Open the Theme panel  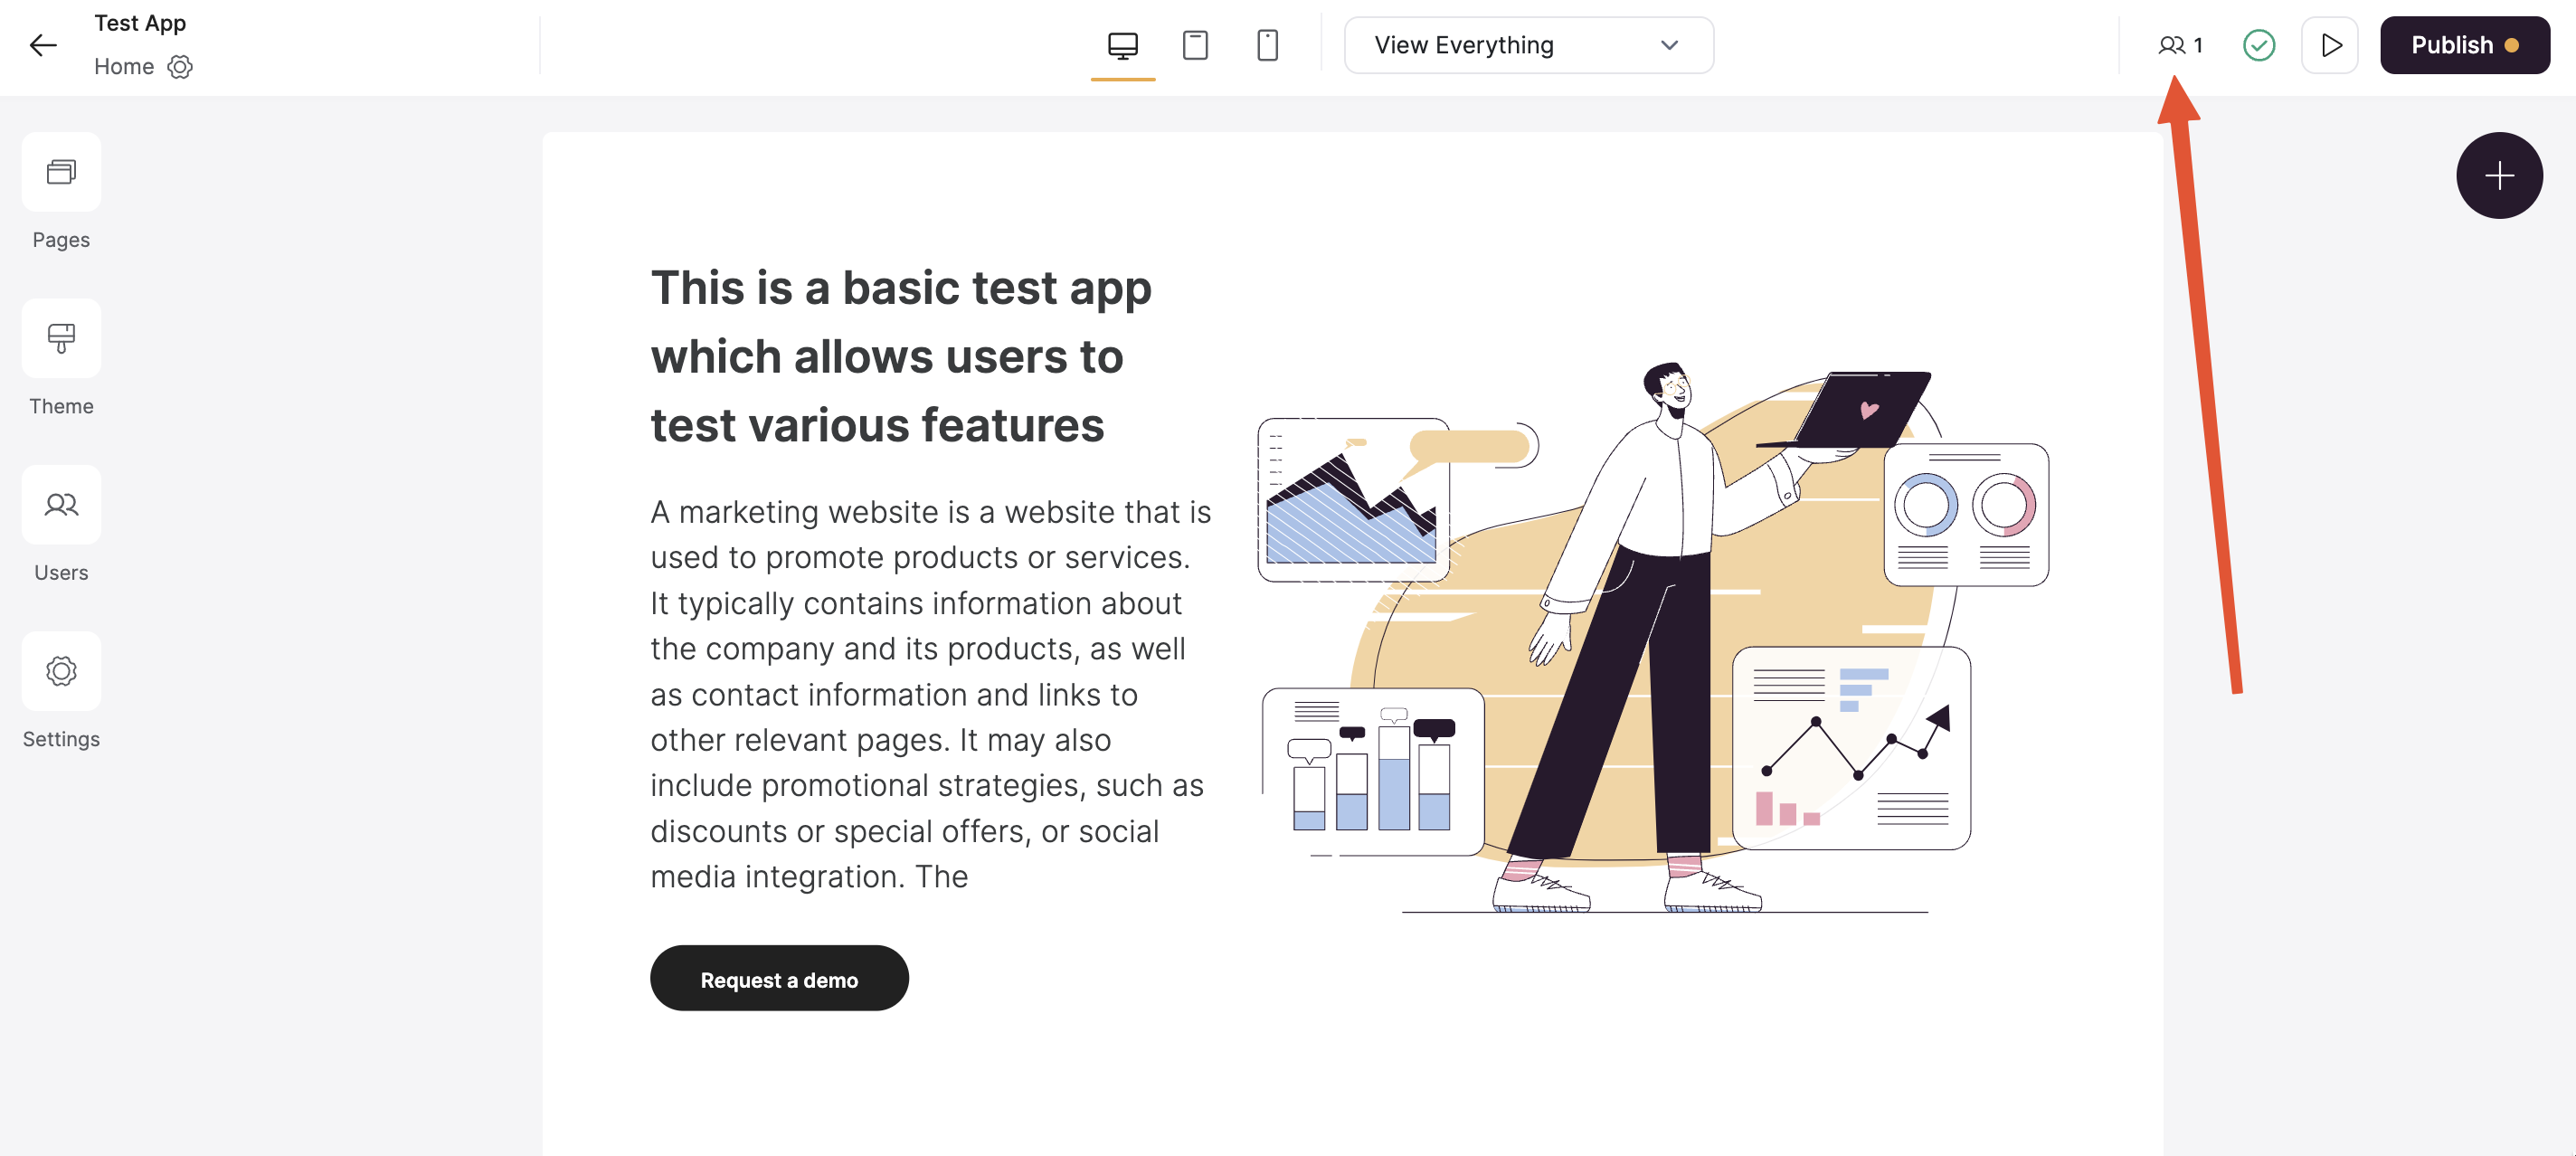[61, 338]
